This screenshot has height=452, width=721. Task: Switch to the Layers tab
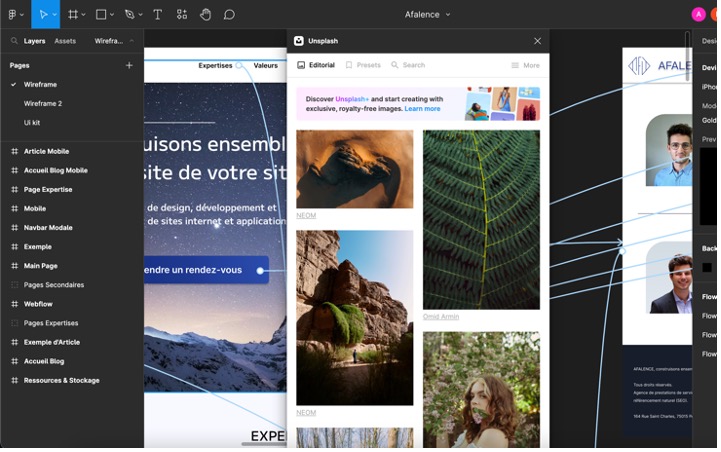[x=34, y=41]
